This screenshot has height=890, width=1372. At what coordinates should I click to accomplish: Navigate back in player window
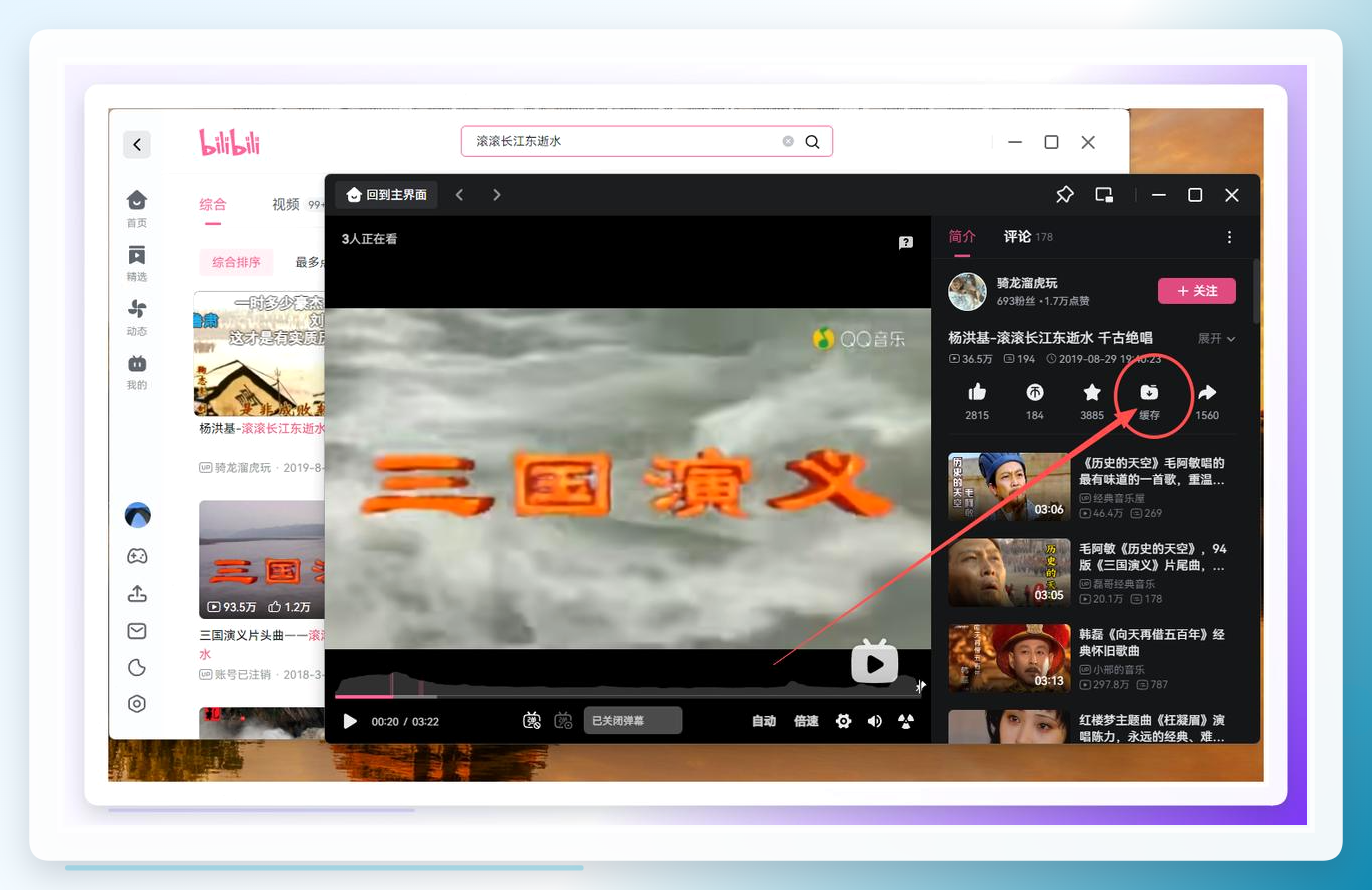(x=459, y=195)
